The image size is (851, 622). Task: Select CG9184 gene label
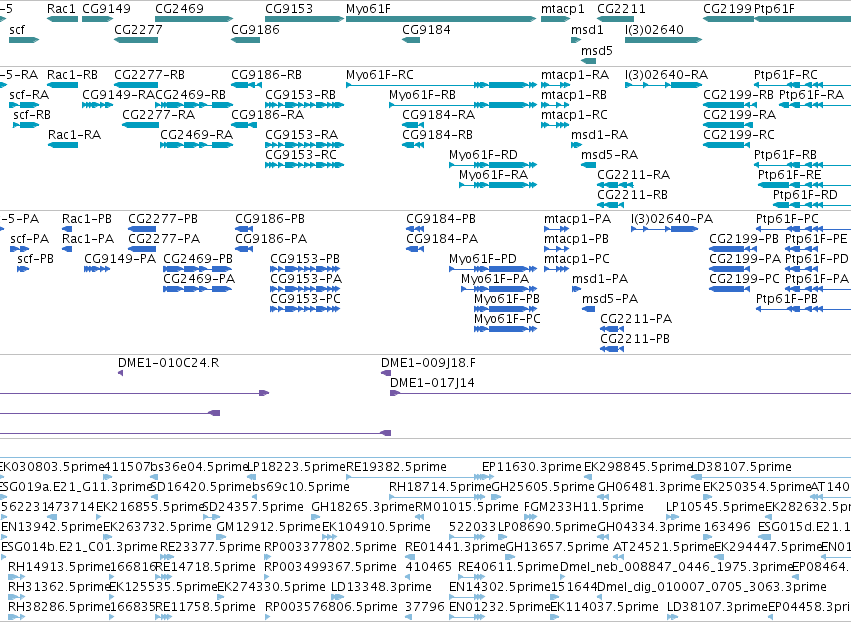(426, 29)
